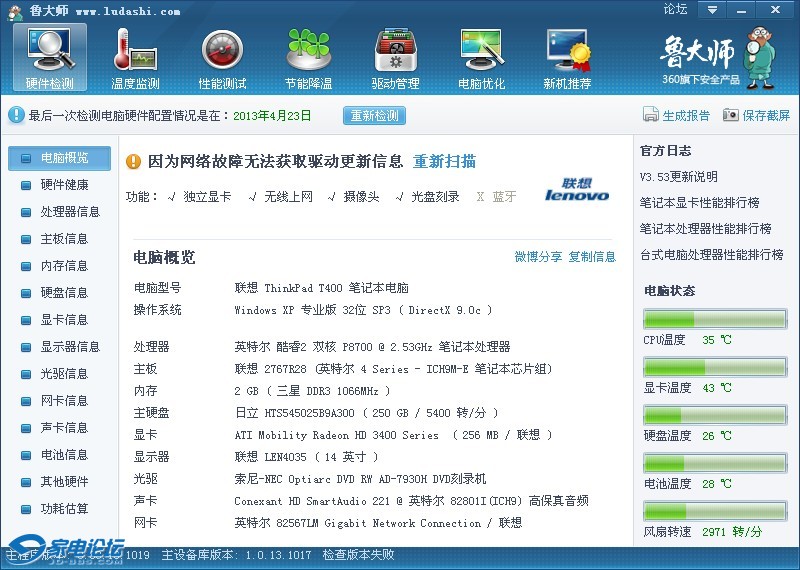800x570 pixels.
Task: Select 功耗估算 in the left sidebar
Action: 64,508
